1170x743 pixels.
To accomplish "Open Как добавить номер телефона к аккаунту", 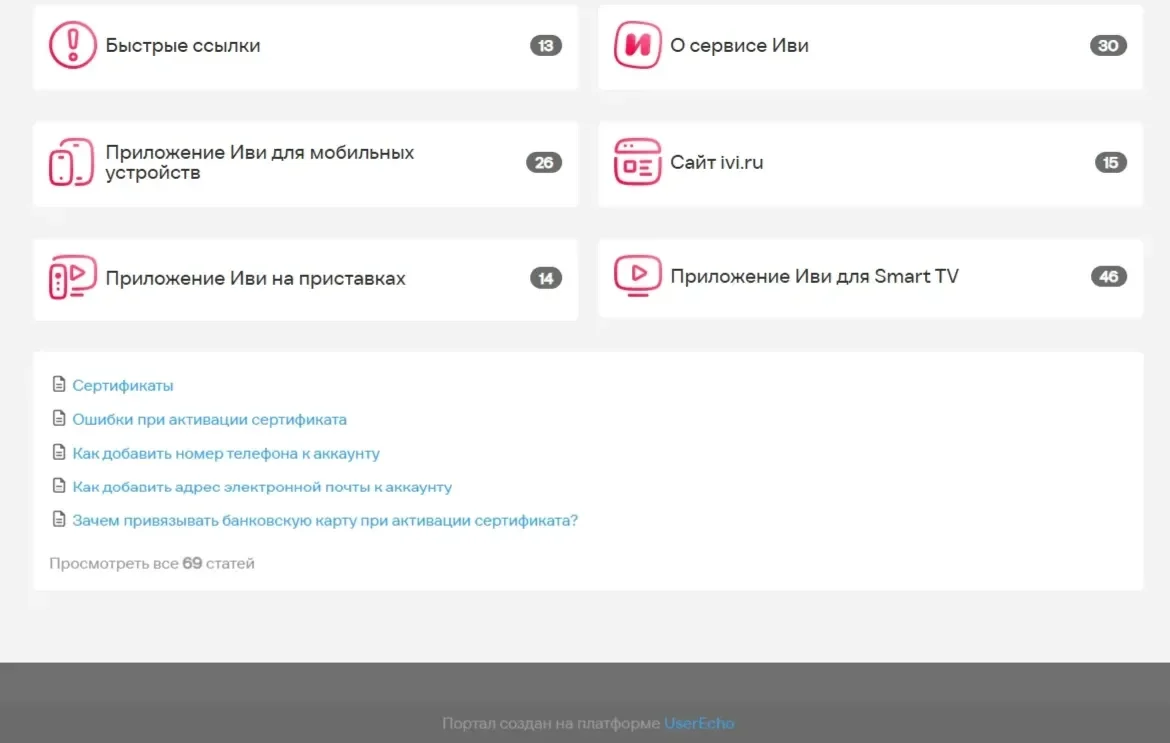I will click(226, 454).
